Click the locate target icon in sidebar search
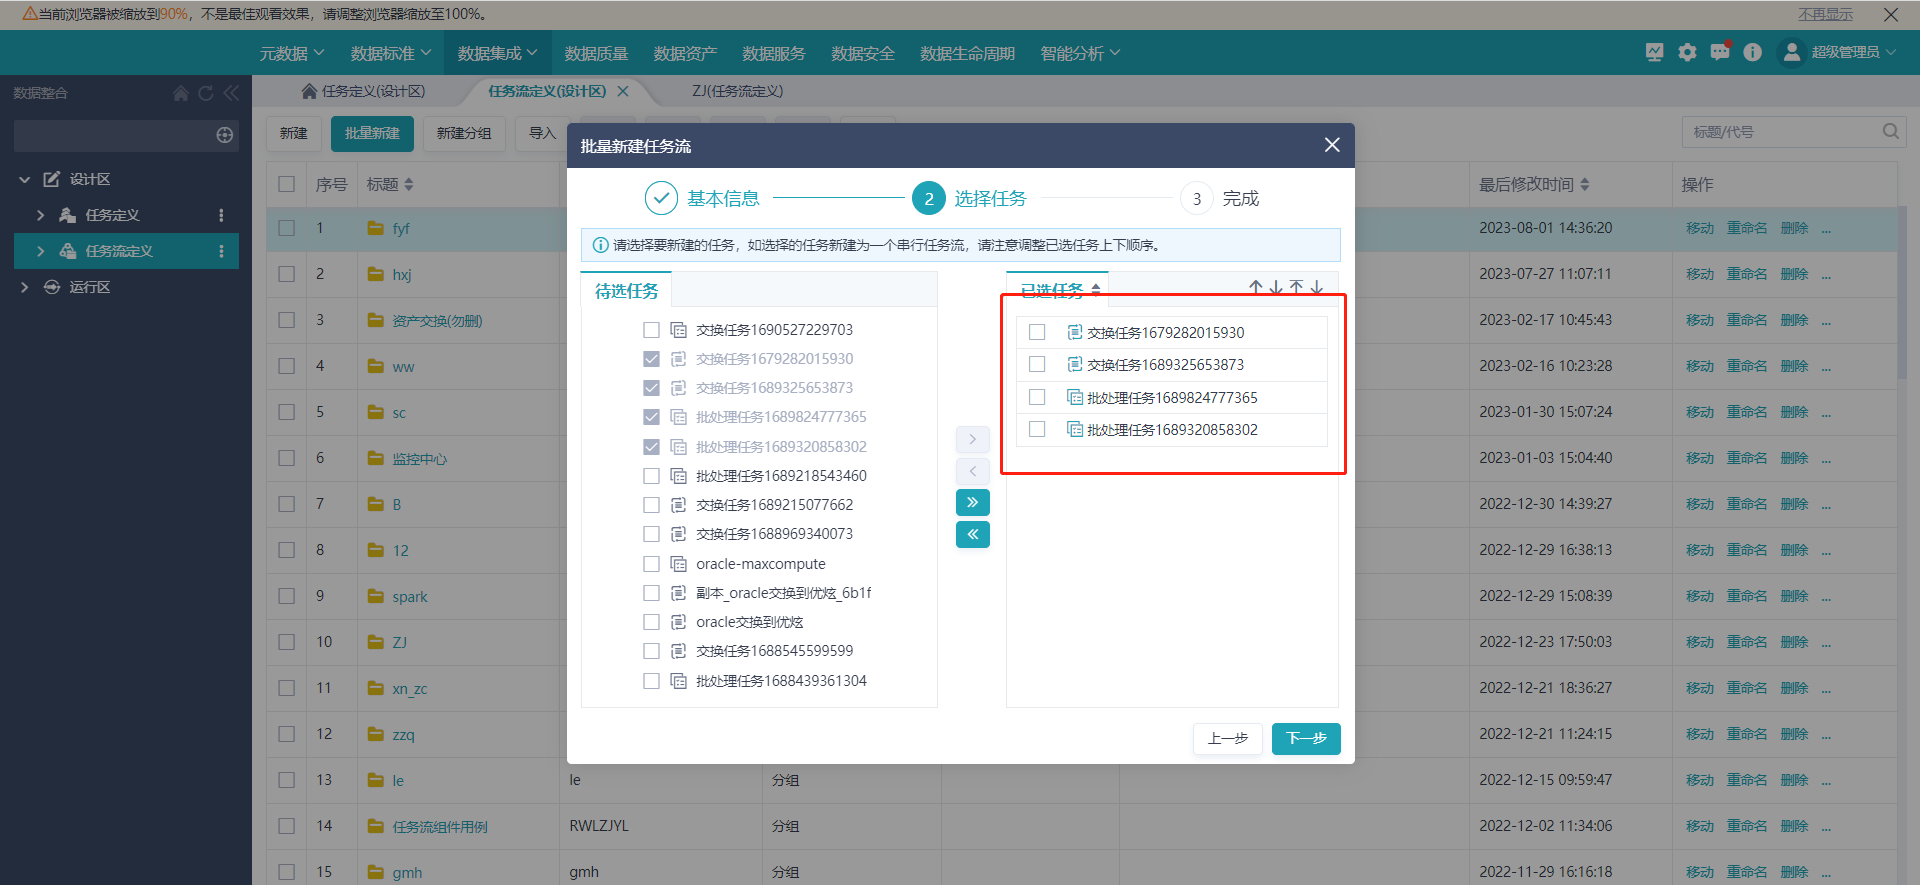 [225, 135]
